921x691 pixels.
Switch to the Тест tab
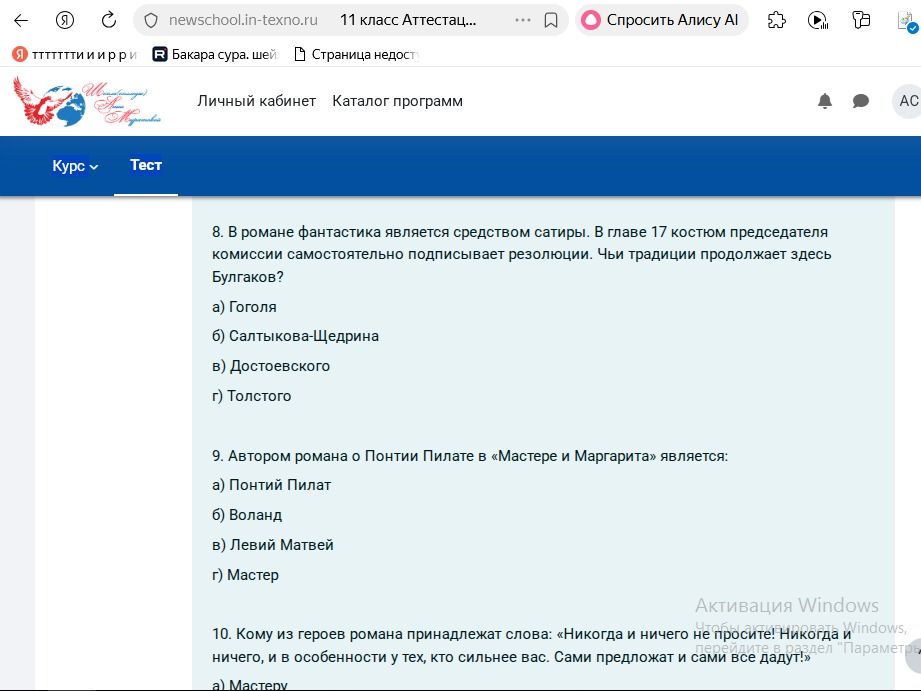(x=146, y=165)
